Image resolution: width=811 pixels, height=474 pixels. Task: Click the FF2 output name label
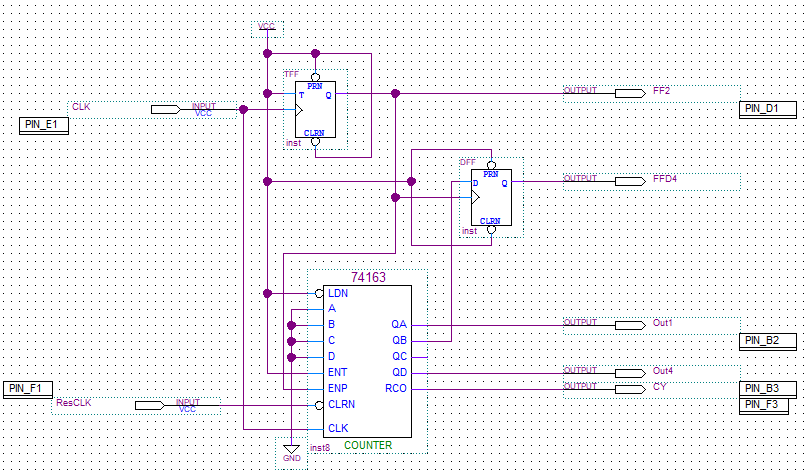662,91
